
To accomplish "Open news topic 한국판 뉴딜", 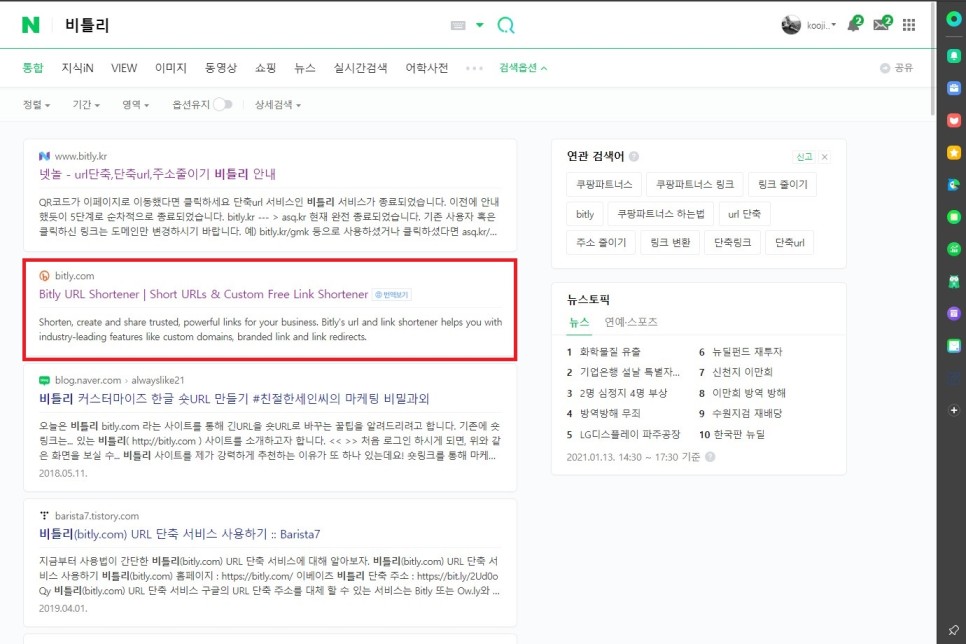I will [x=739, y=434].
